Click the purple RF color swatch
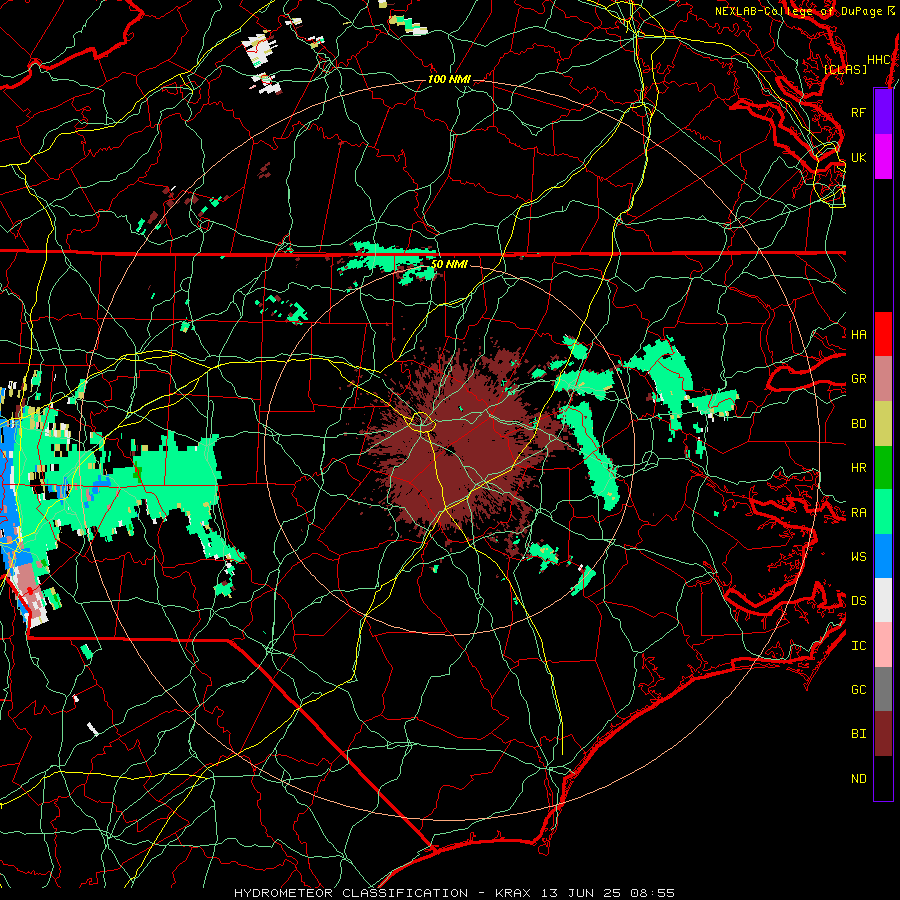Image resolution: width=900 pixels, height=900 pixels. click(883, 112)
